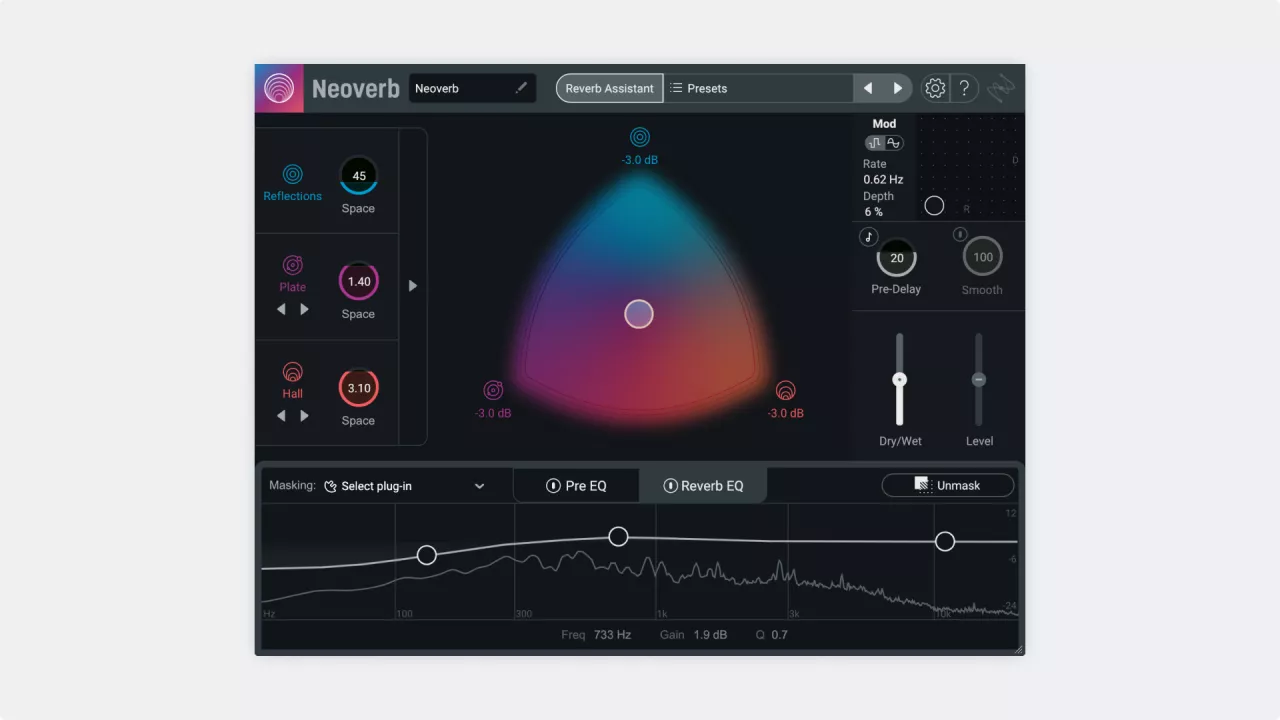Open the Presets browser list

point(759,88)
